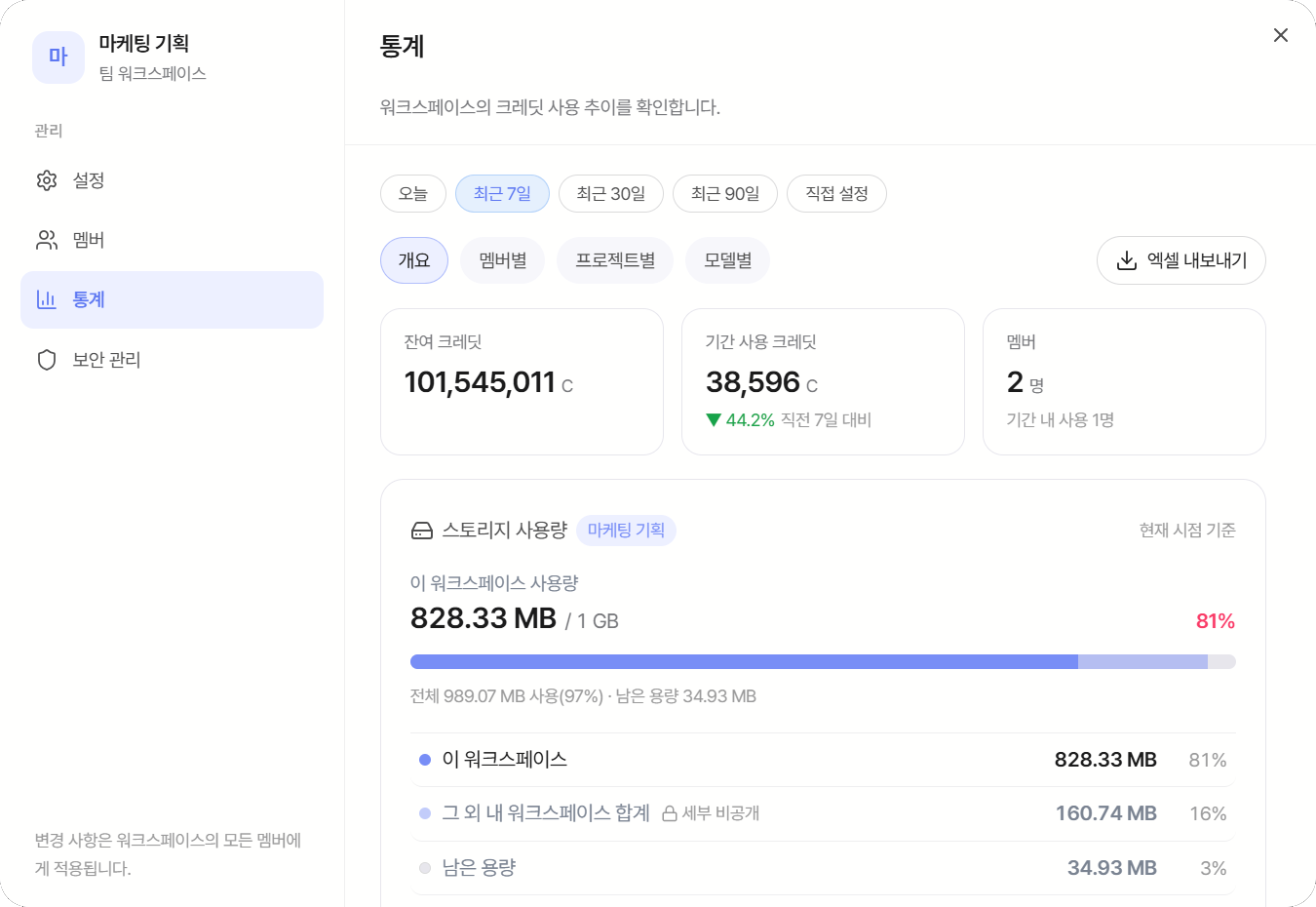Switch the period to 최근 30일
The image size is (1316, 907).
pos(611,194)
